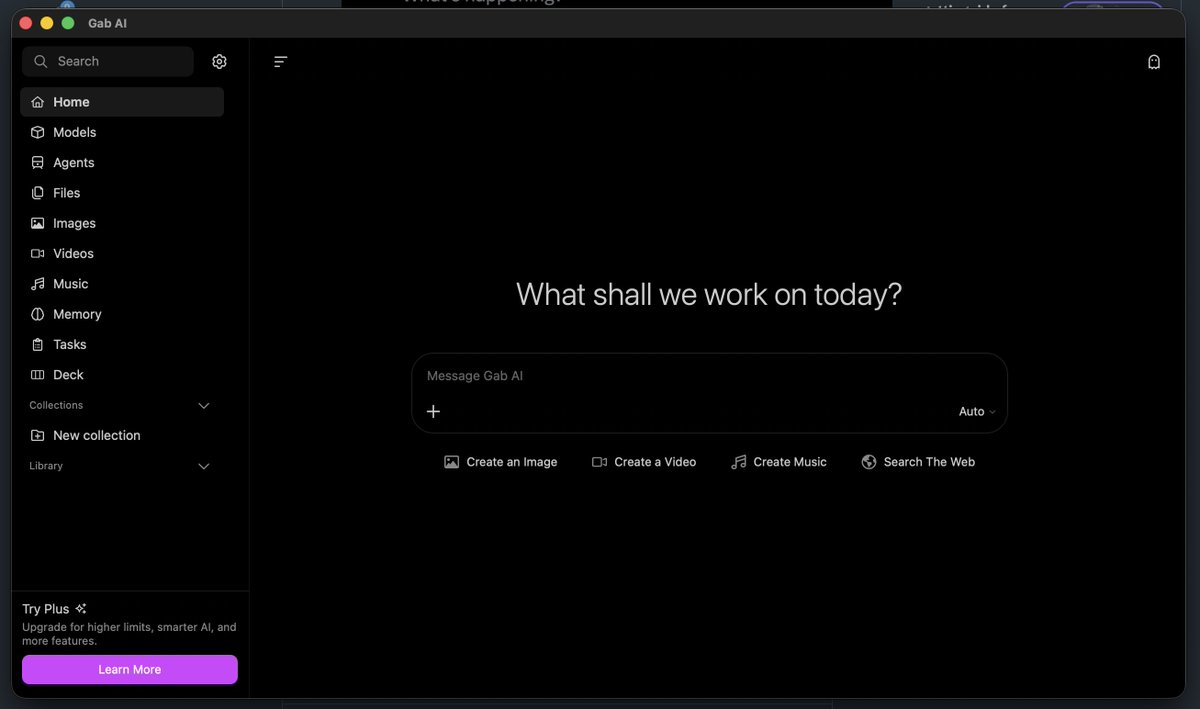Click the Library section label
The width and height of the screenshot is (1200, 709).
[46, 466]
